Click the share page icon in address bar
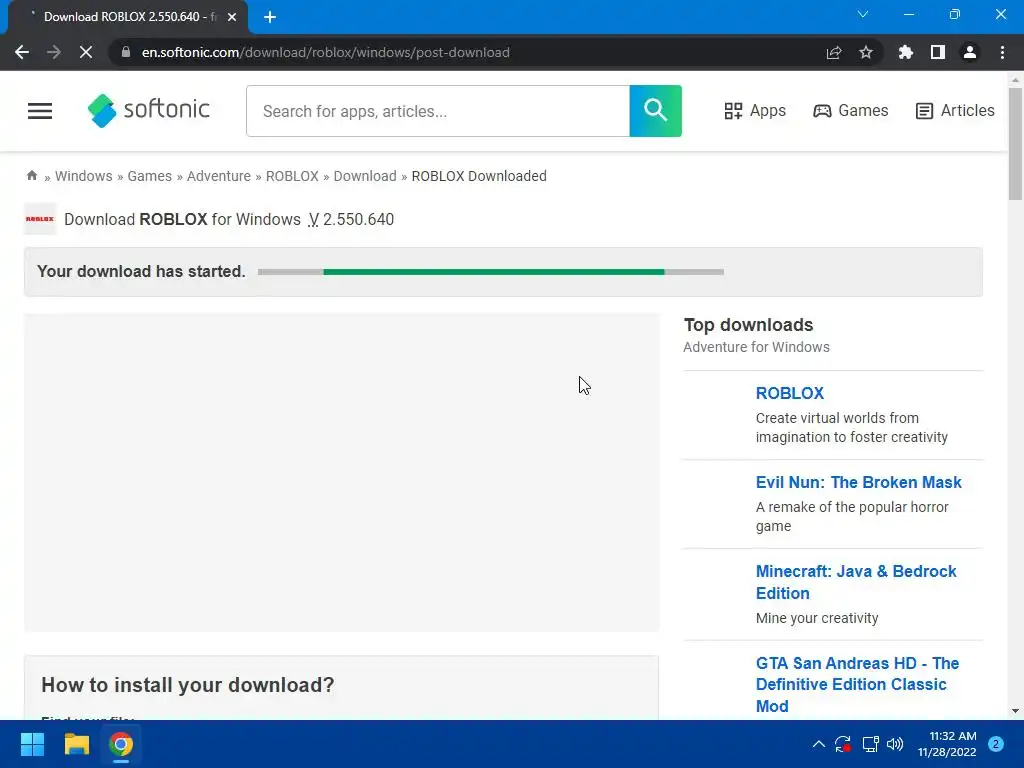 (x=834, y=52)
